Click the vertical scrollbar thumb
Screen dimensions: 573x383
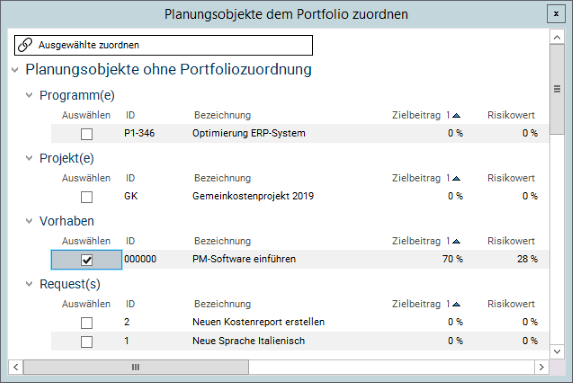click(x=557, y=90)
